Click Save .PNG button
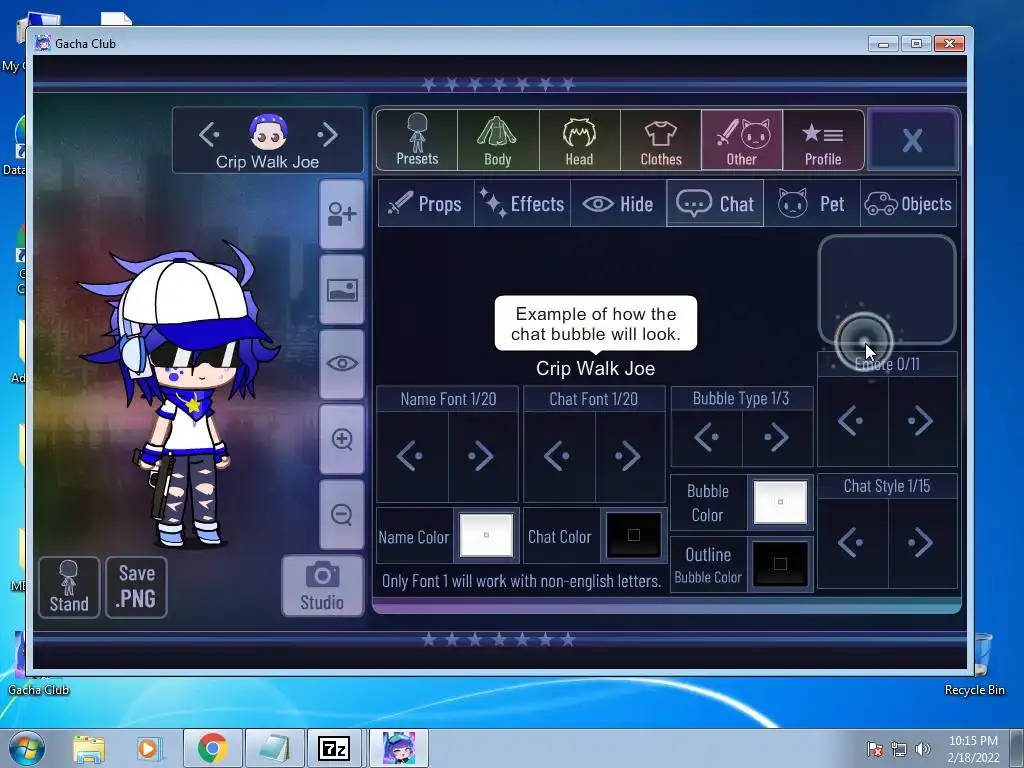Screen dimensions: 1024x768 tap(136, 587)
